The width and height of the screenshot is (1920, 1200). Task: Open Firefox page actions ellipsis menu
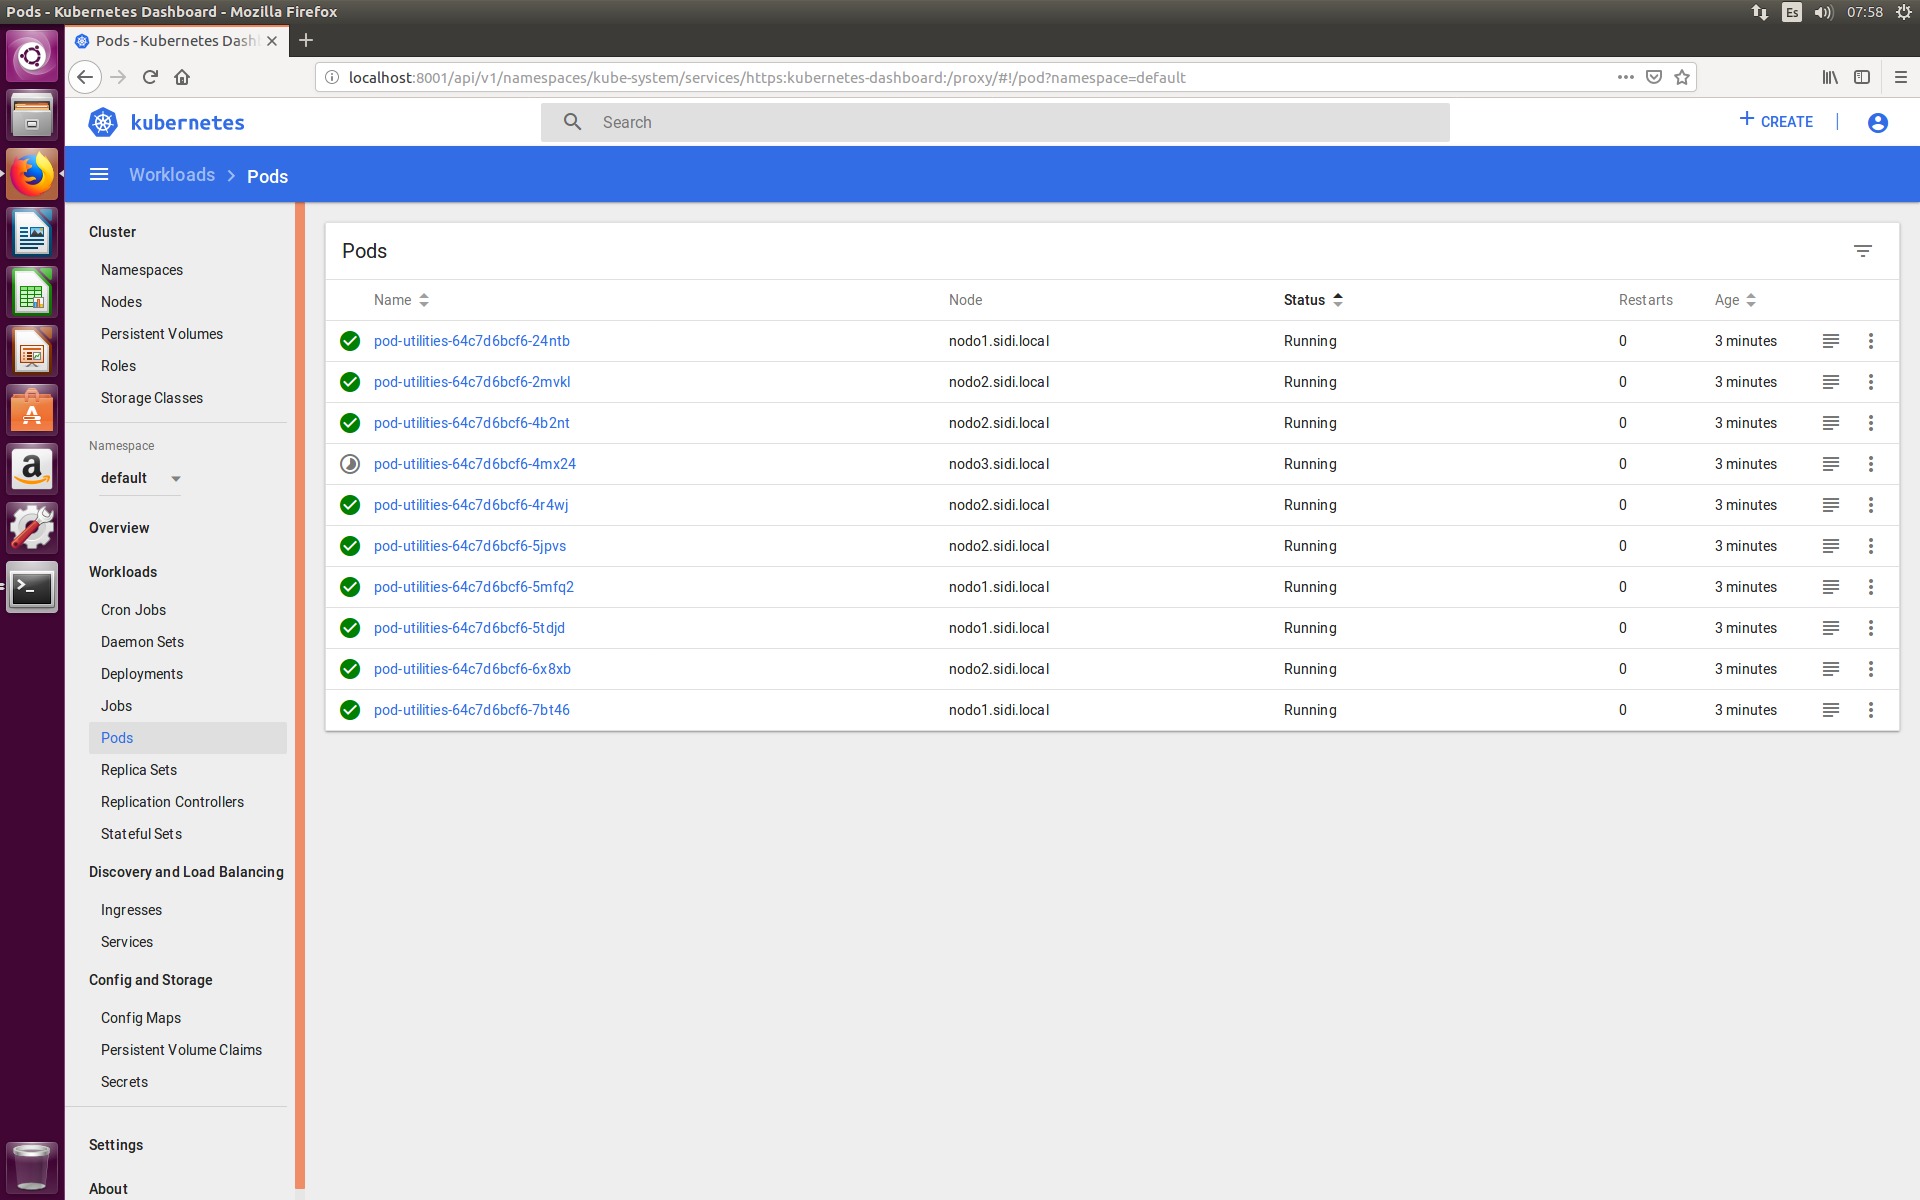tap(1625, 77)
